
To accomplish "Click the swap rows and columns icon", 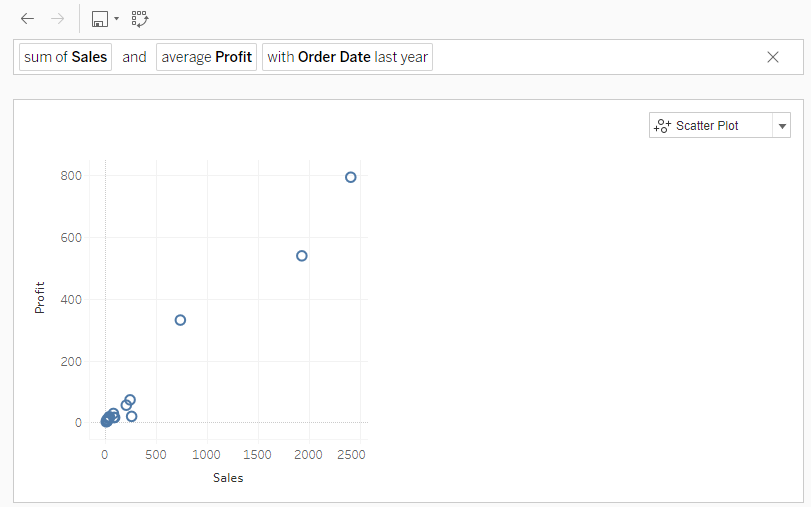I will click(x=139, y=19).
